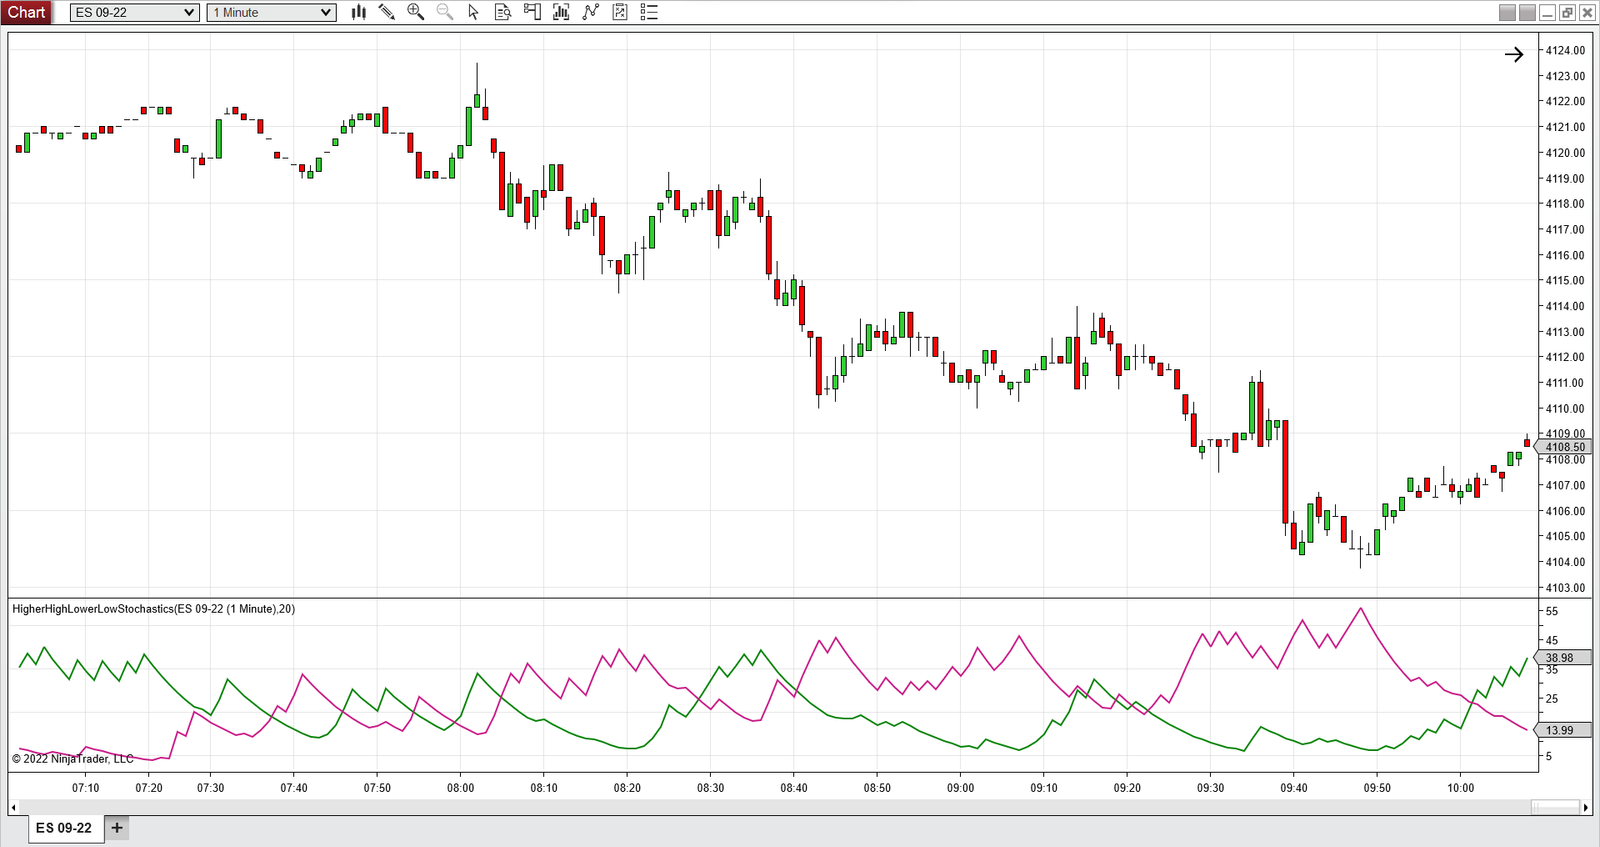This screenshot has height=847, width=1600.
Task: Select the drawing tools pencil icon
Action: click(x=387, y=12)
